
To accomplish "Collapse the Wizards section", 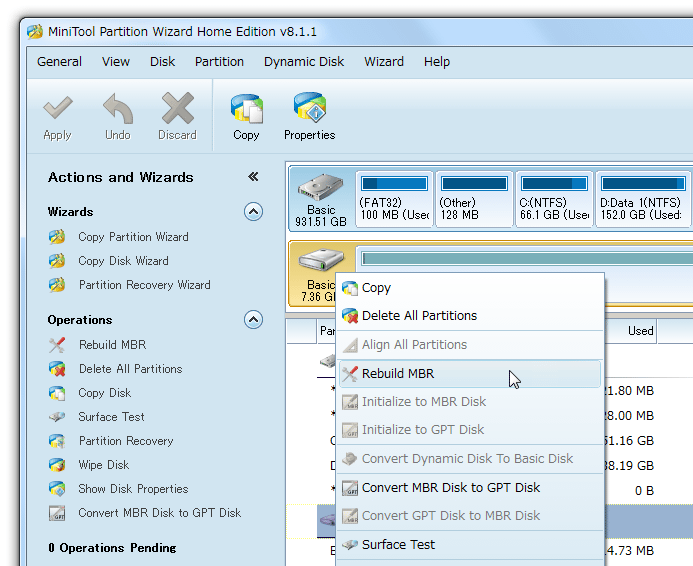I will pos(254,212).
